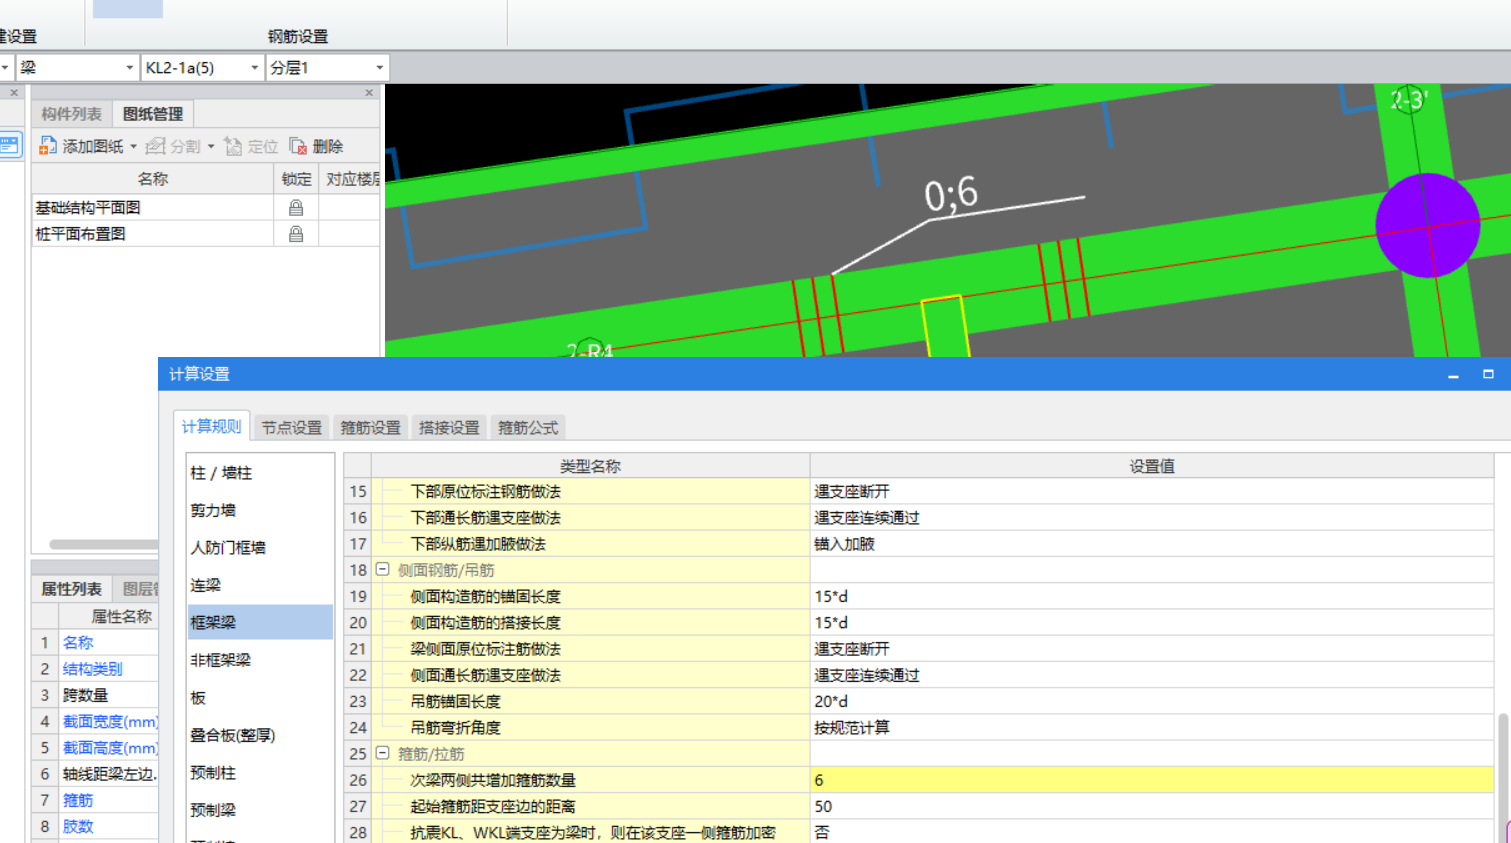Viewport: 1511px width, 843px height.
Task: Select 板 in category list
Action: tap(260, 697)
